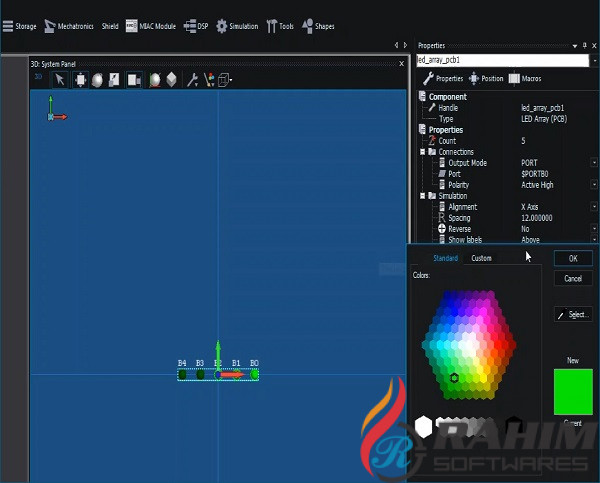The height and width of the screenshot is (483, 600).
Task: Switch to the Position tab
Action: [486, 78]
